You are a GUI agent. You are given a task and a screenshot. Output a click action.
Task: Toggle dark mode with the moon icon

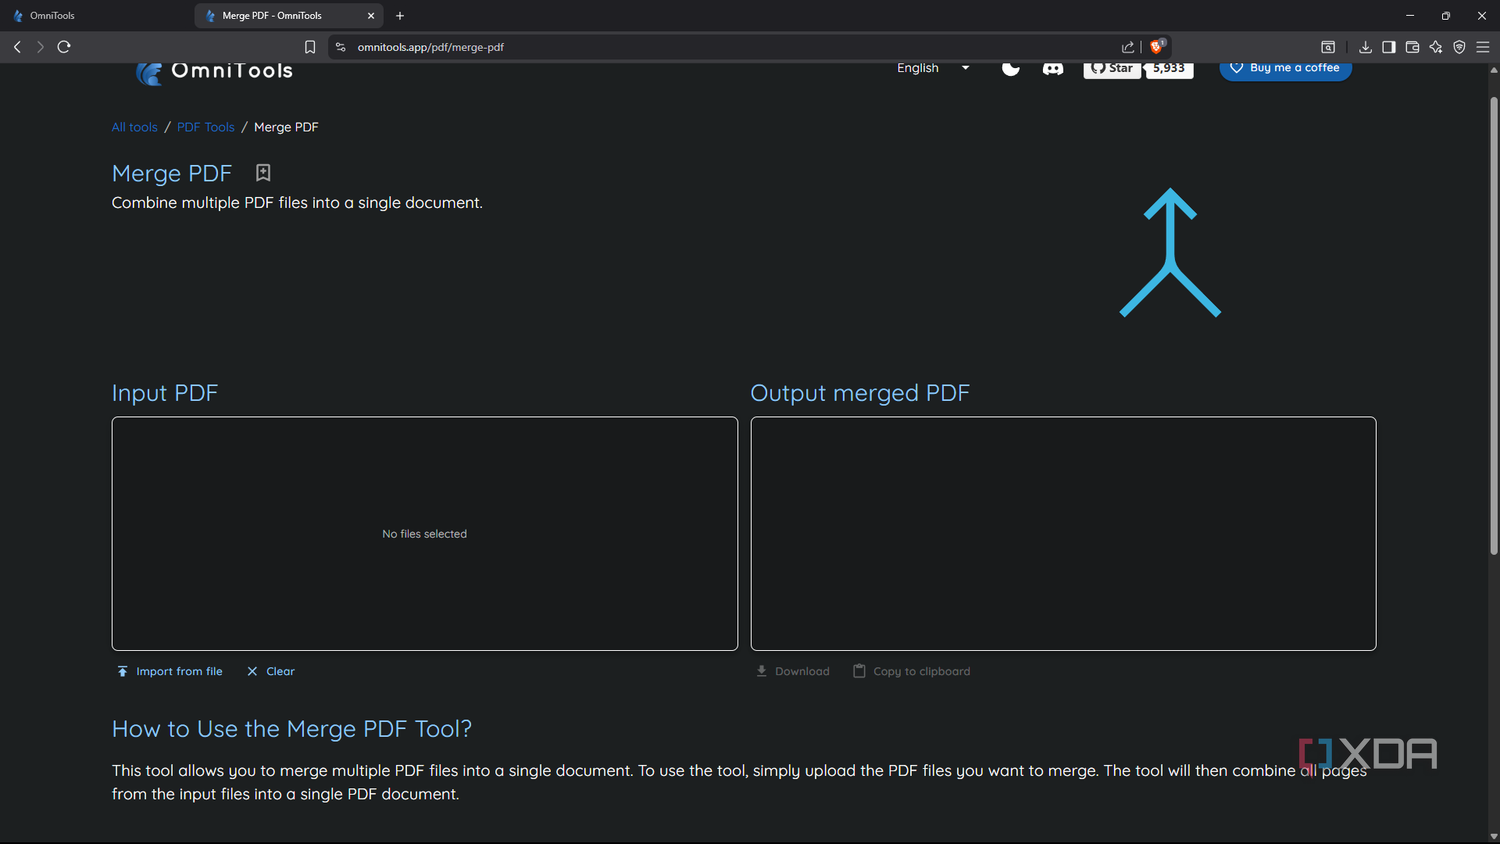coord(1011,68)
